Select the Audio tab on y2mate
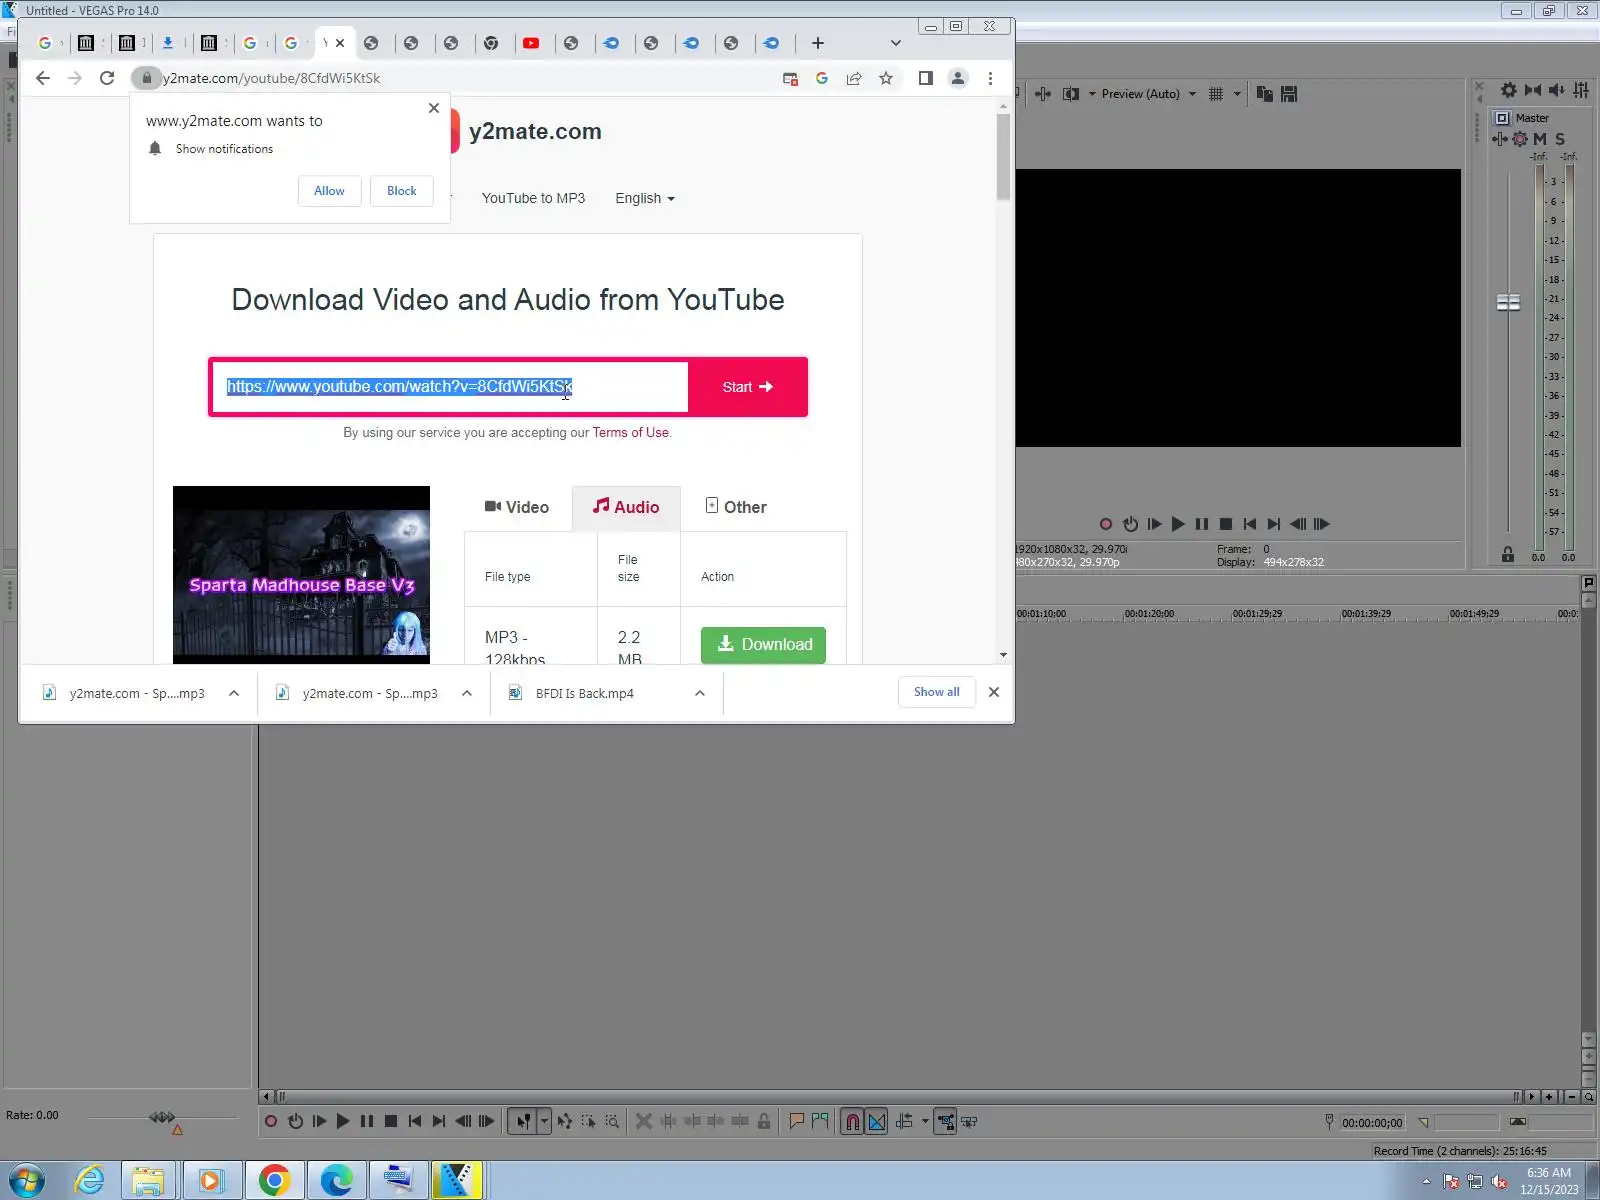Viewport: 1600px width, 1200px height. pyautogui.click(x=626, y=507)
